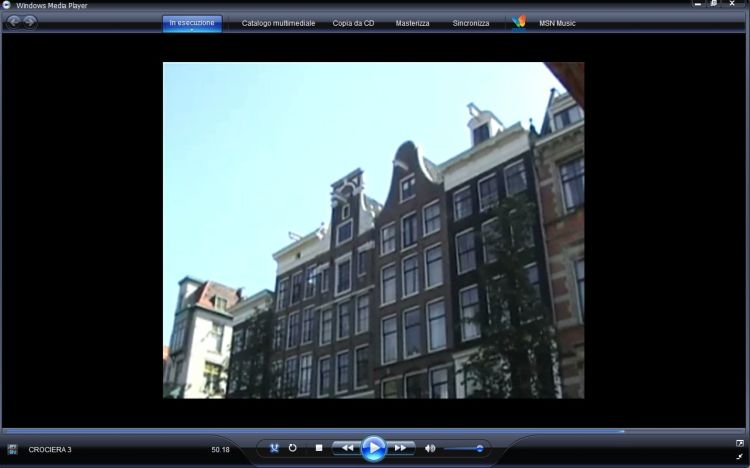This screenshot has height=468, width=750.
Task: Minimize the Windows Media Player window
Action: 698,4
